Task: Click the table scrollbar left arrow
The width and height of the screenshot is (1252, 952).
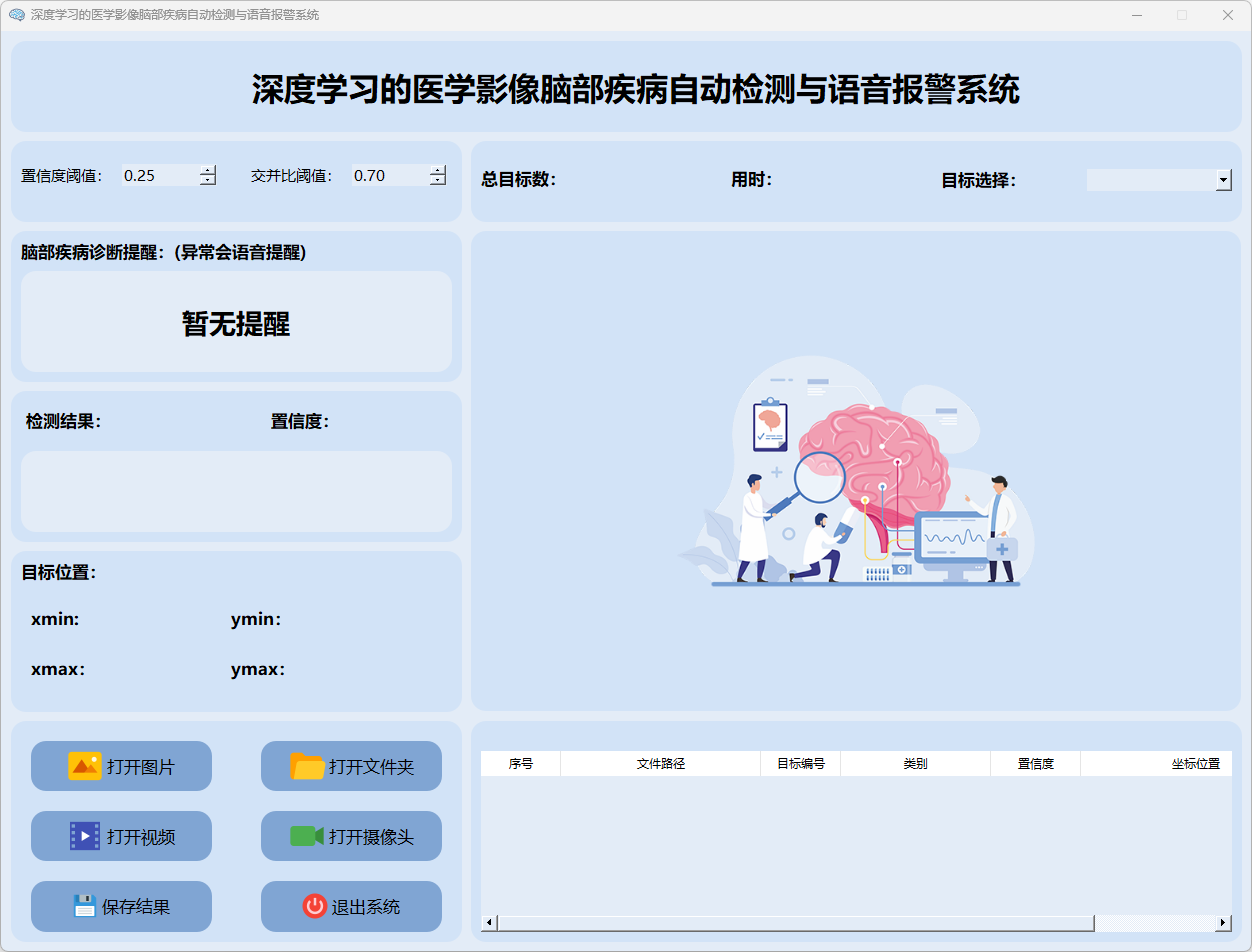Action: click(489, 922)
